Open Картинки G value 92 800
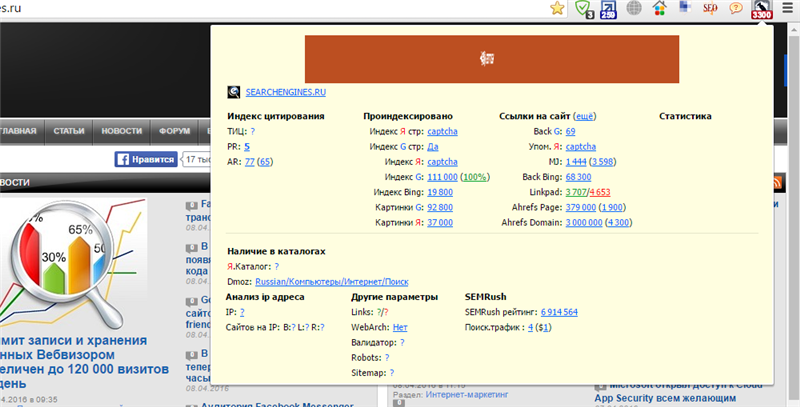Viewport: 800px width, 407px height. [440, 208]
